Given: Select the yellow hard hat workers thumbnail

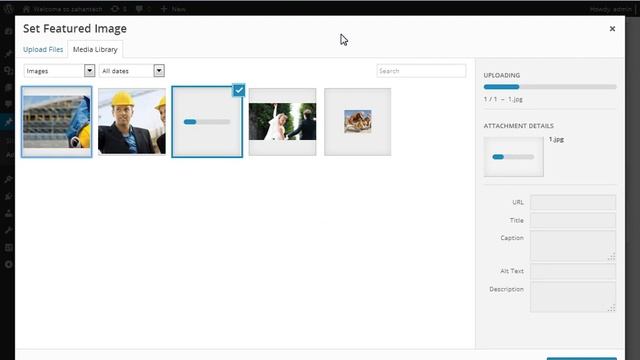Looking at the screenshot, I should pyautogui.click(x=132, y=122).
